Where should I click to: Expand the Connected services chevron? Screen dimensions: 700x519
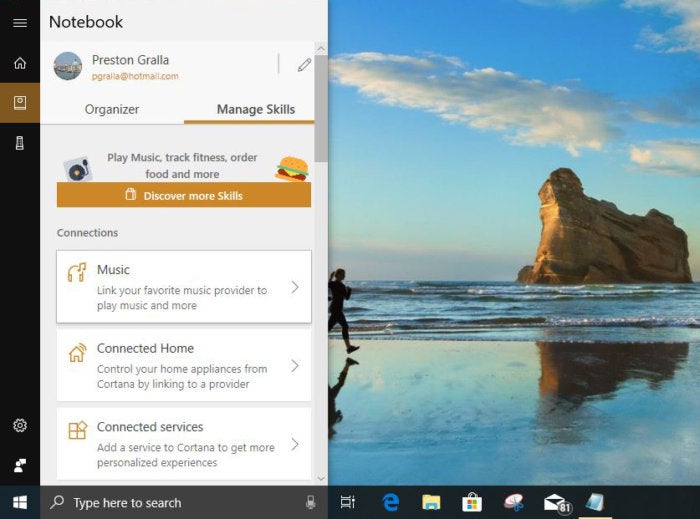295,444
